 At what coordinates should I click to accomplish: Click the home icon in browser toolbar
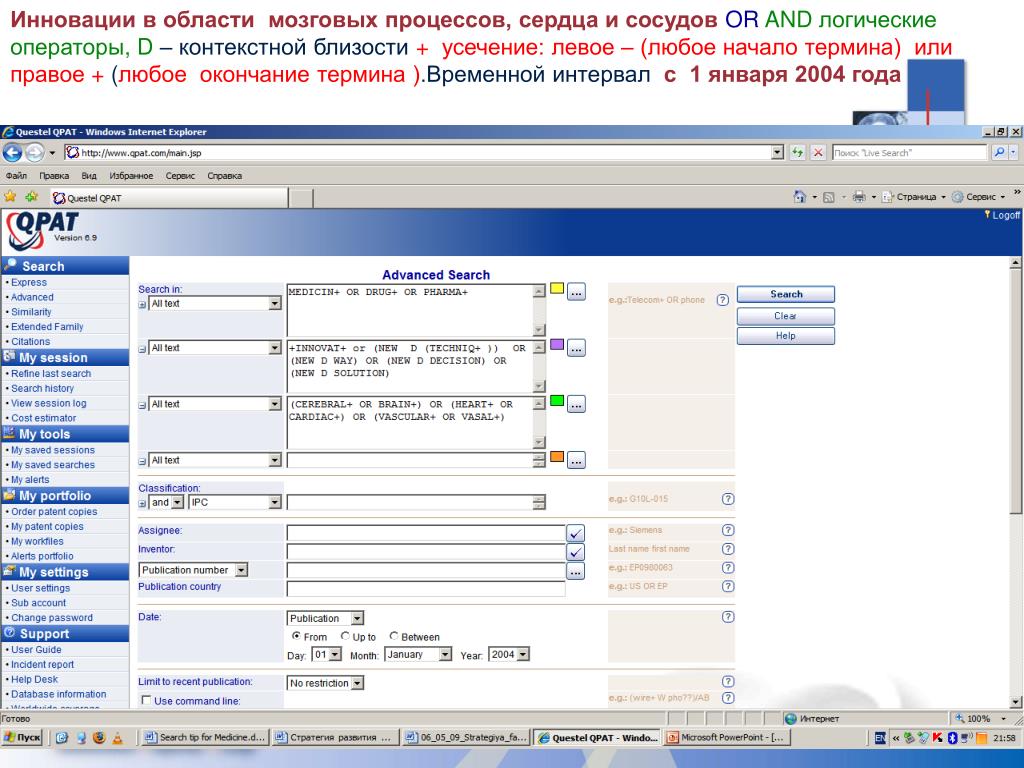(799, 197)
